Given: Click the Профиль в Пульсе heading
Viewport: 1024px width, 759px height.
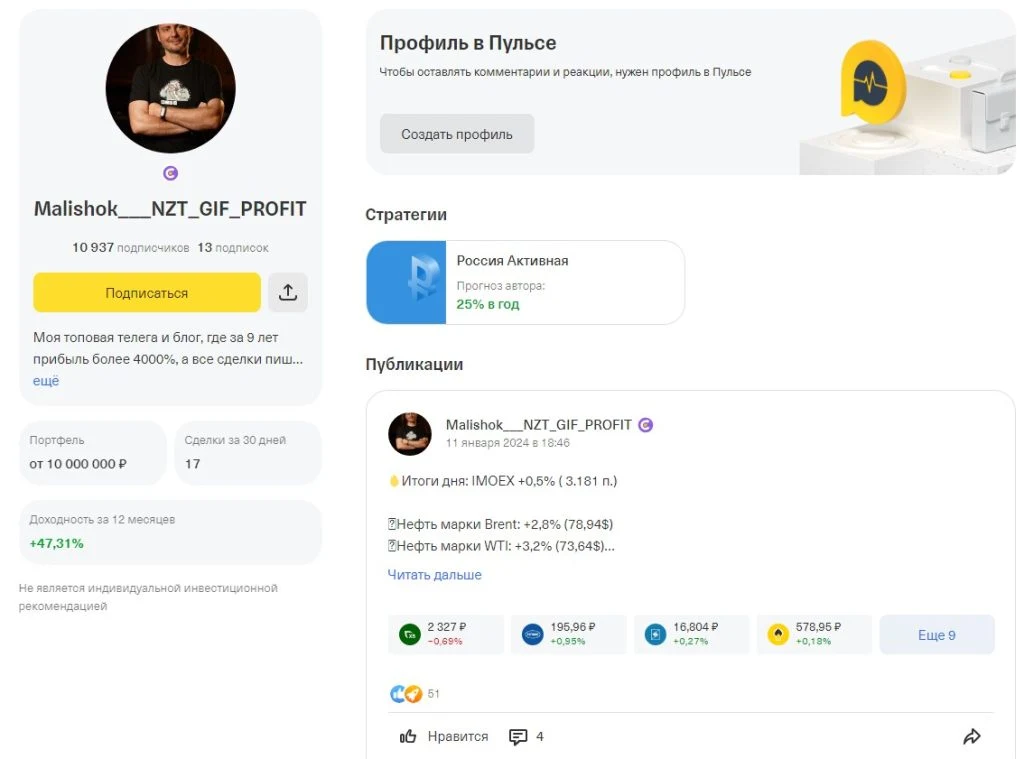Looking at the screenshot, I should [x=468, y=43].
